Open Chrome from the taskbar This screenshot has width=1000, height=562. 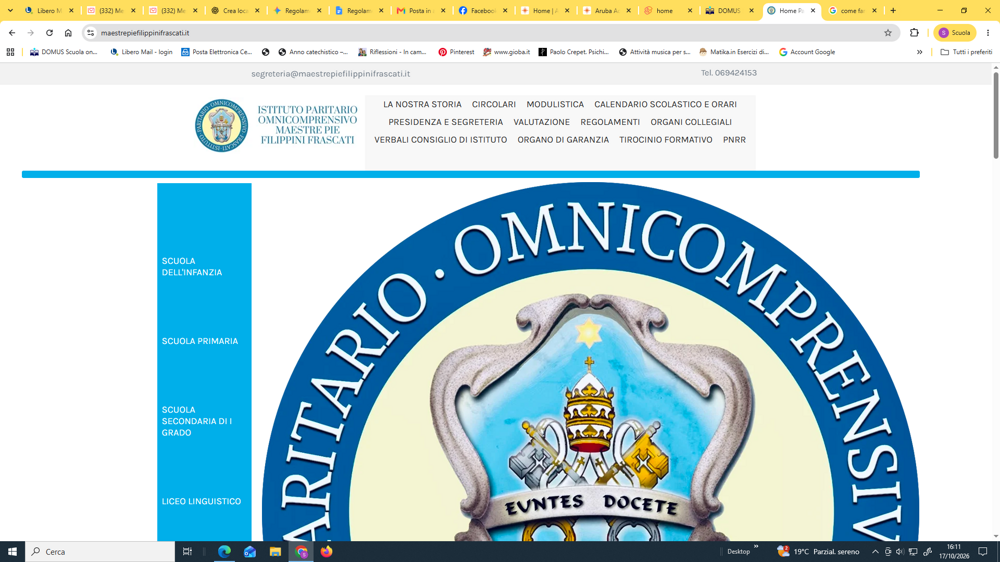301,551
